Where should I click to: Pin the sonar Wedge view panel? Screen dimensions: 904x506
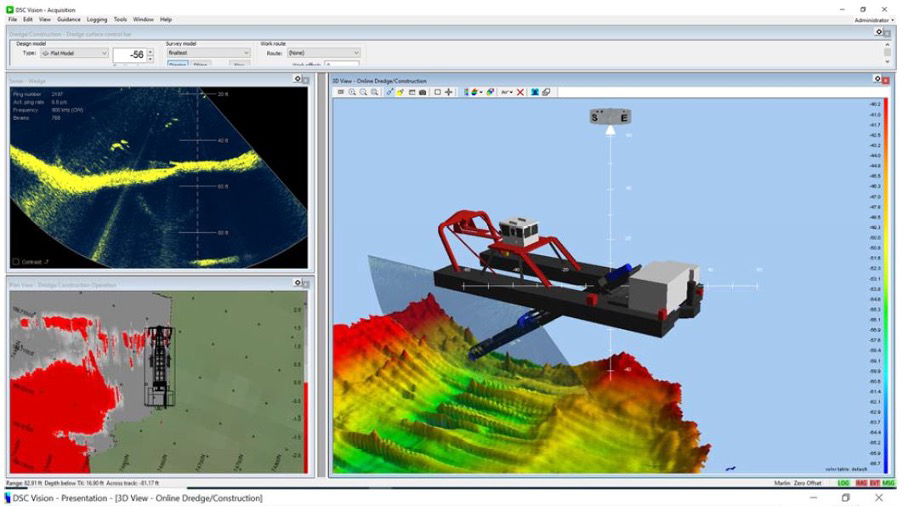click(297, 79)
